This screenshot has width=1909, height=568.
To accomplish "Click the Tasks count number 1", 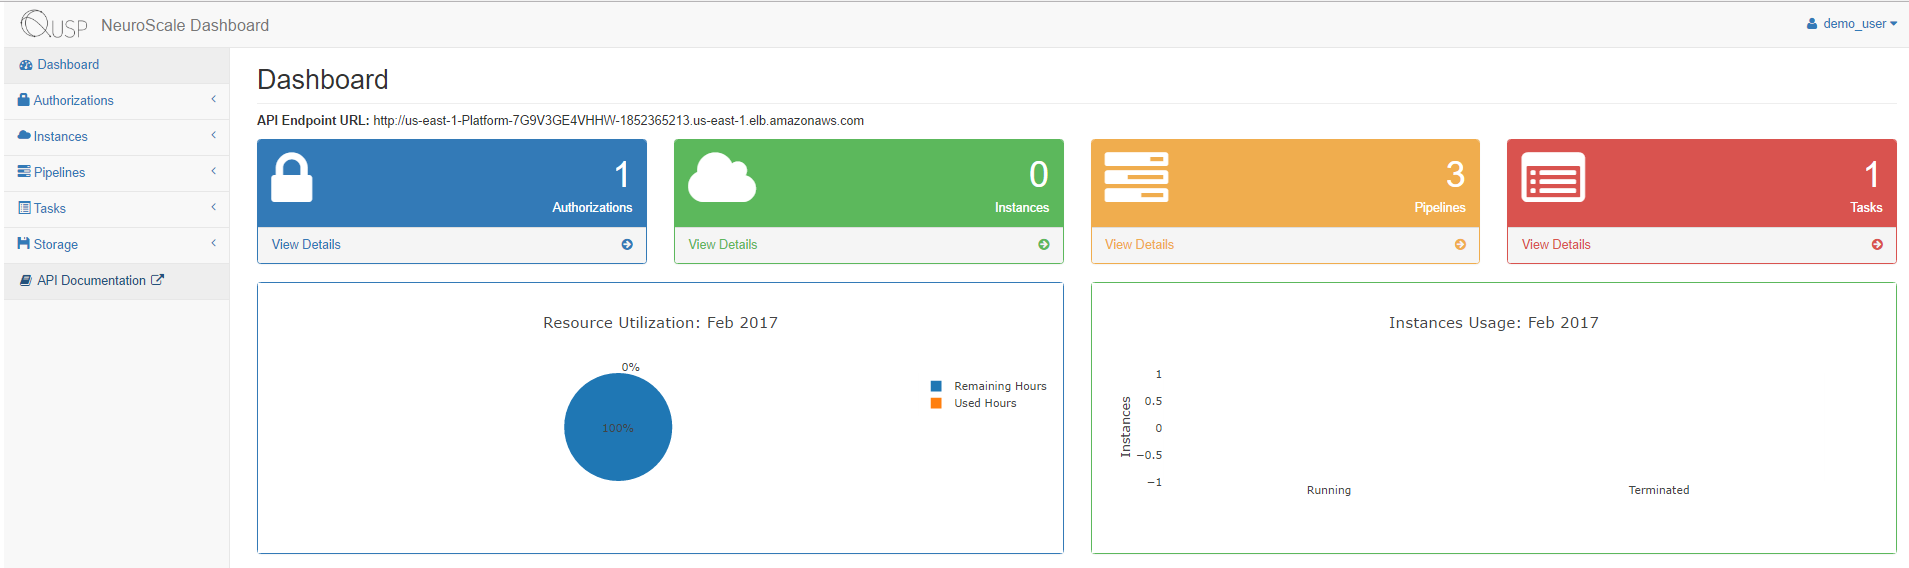I will coord(1872,175).
